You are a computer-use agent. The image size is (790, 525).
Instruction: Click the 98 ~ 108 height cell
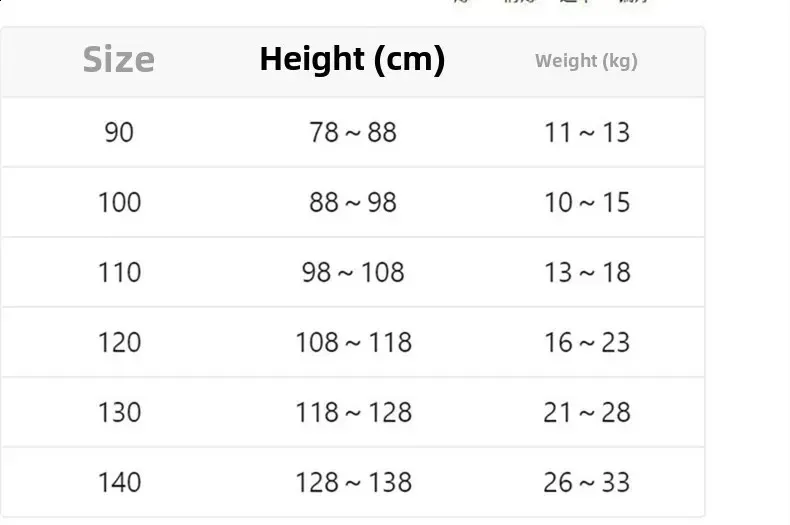(353, 273)
